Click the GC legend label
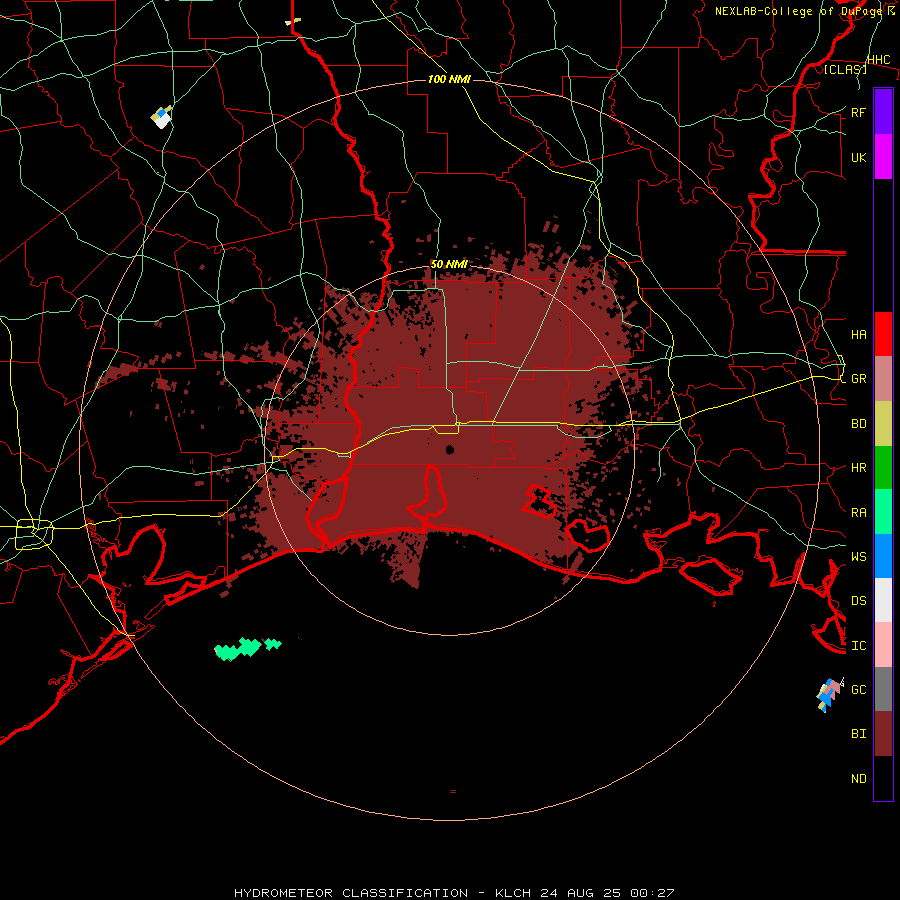 858,689
